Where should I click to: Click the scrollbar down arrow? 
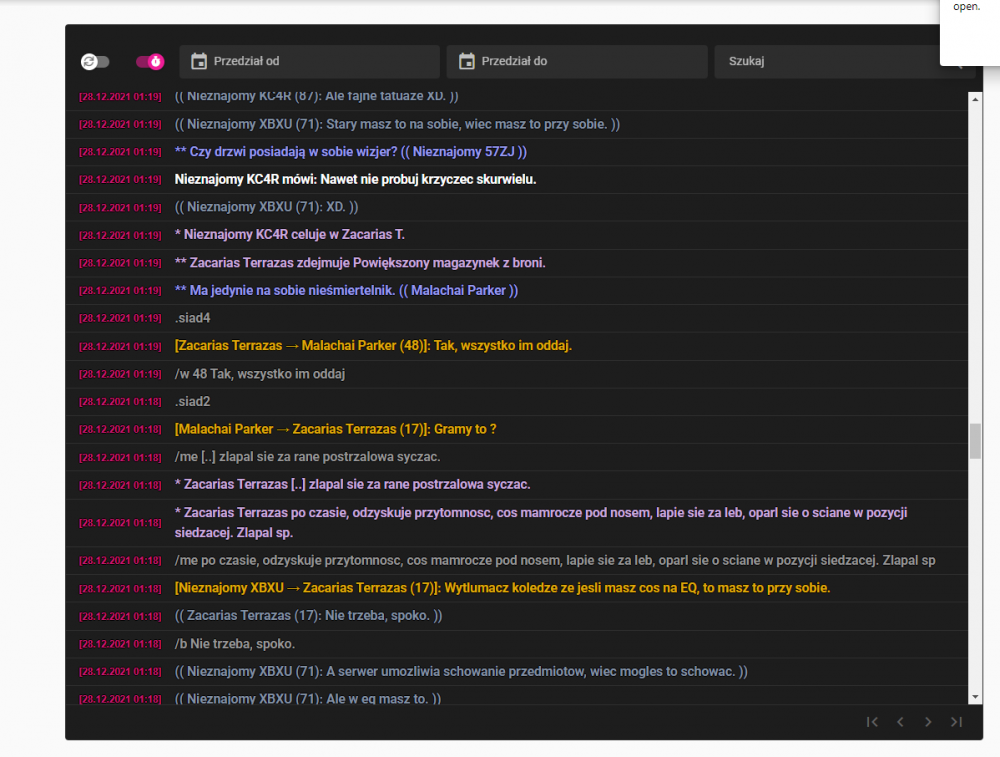(x=975, y=697)
